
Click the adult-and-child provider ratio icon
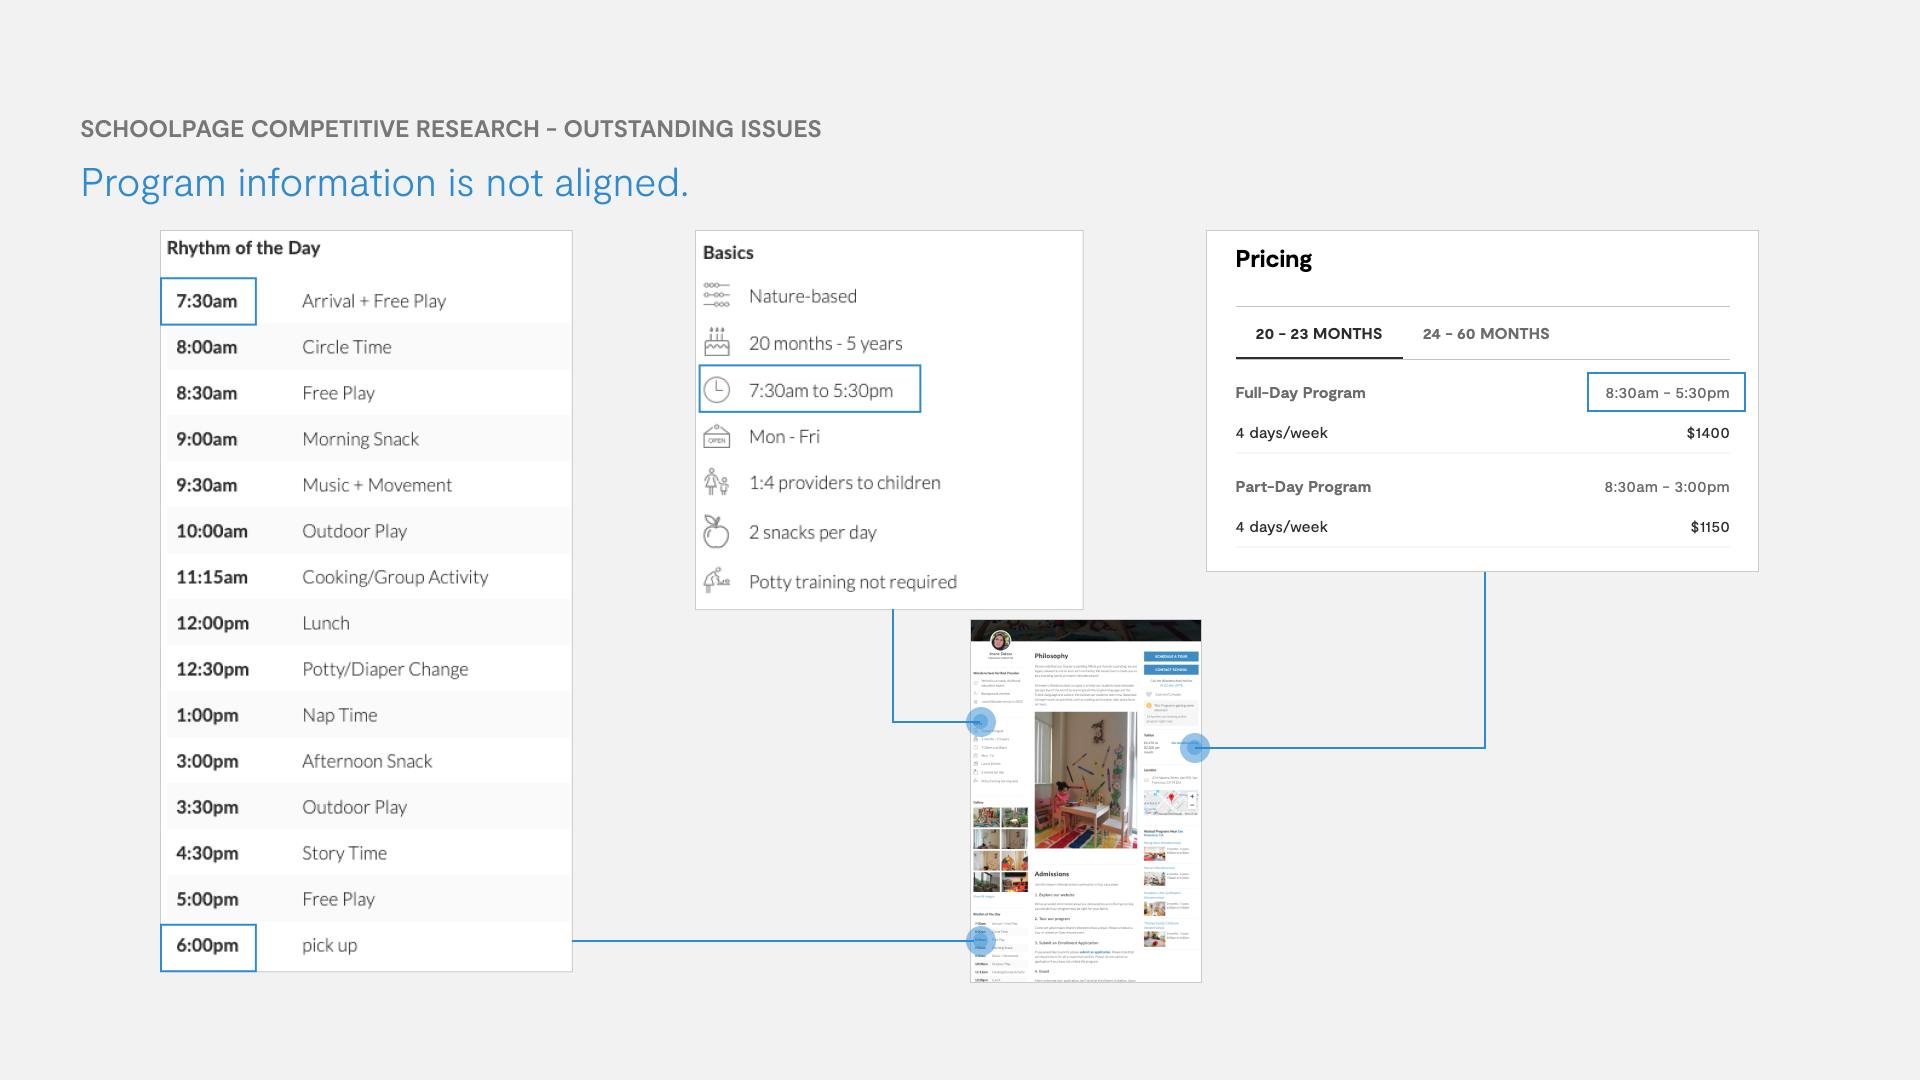[716, 482]
